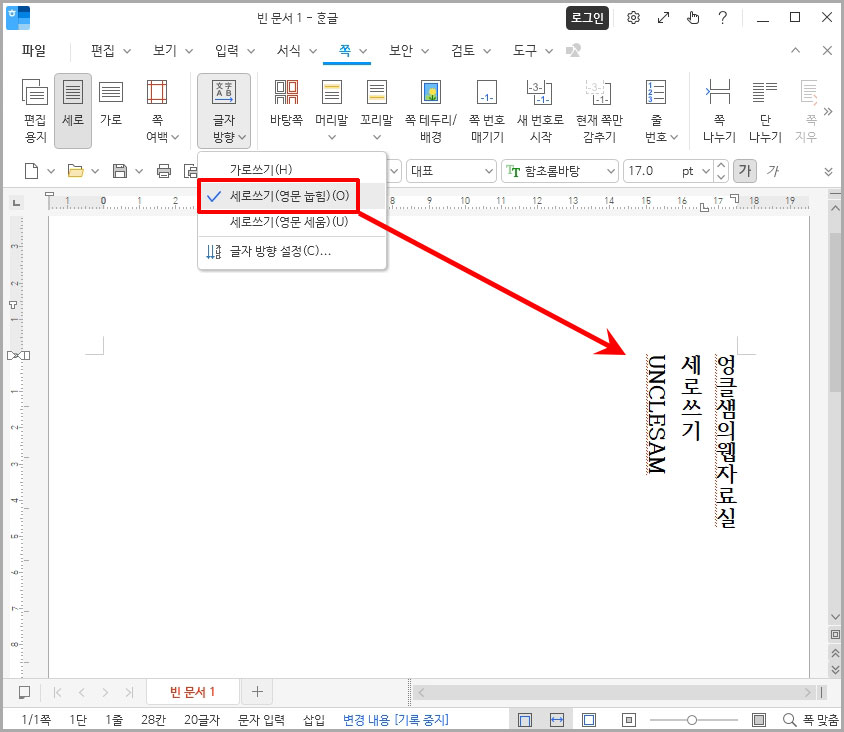Toggle bold formatting with the 가 button
Viewport: 844px width, 732px height.
coord(745,171)
